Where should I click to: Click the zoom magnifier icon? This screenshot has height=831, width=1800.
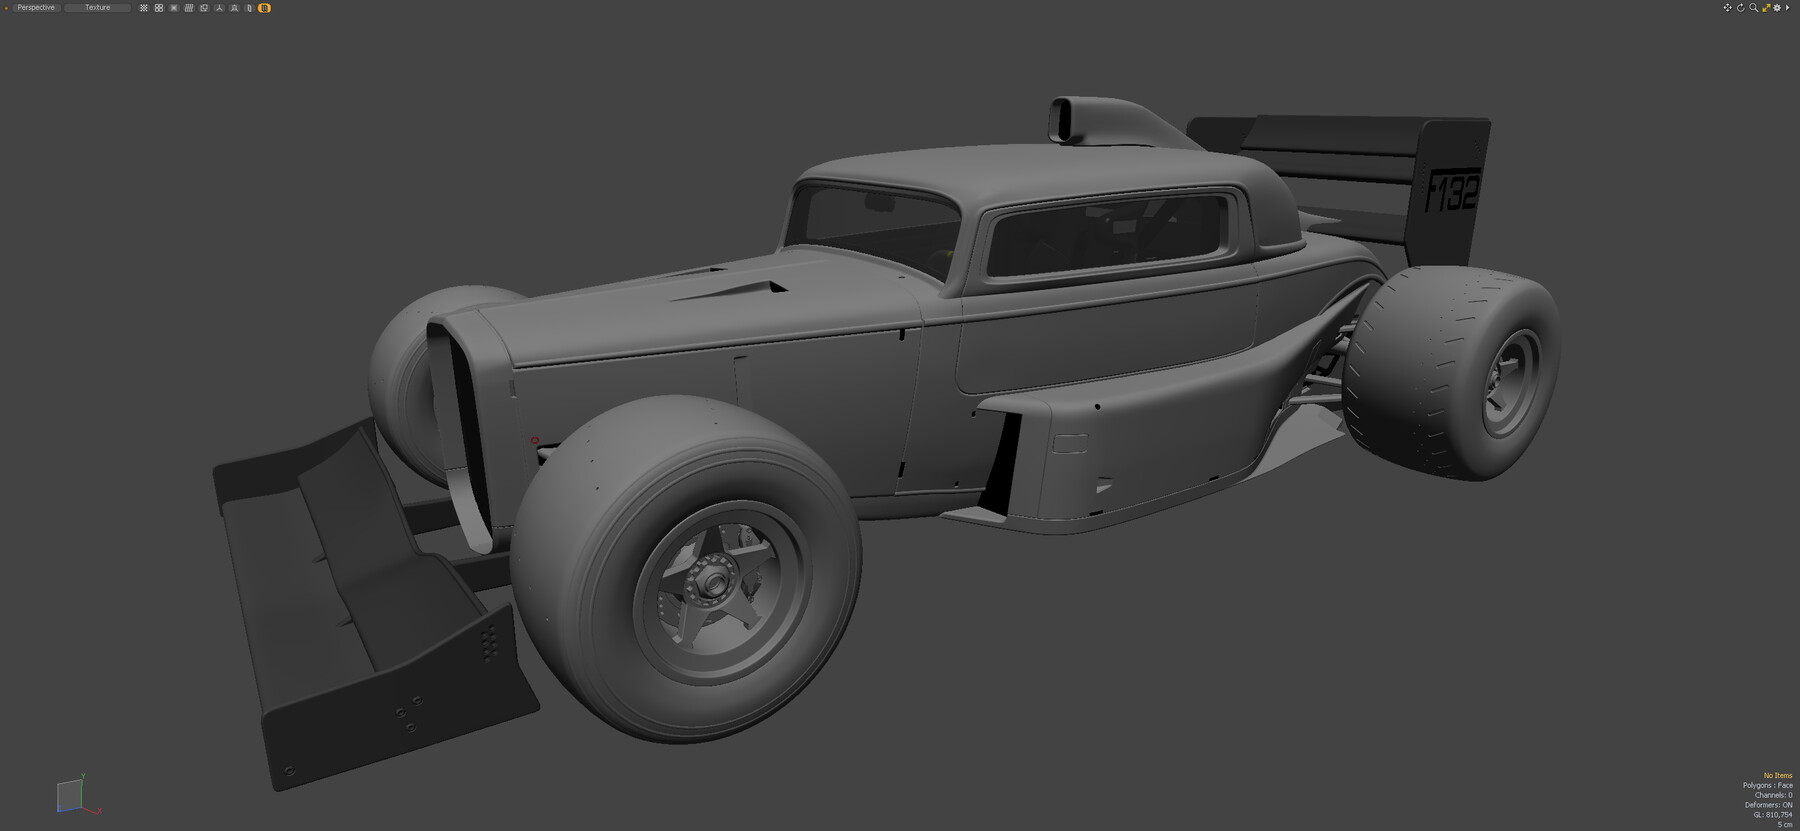point(1753,8)
